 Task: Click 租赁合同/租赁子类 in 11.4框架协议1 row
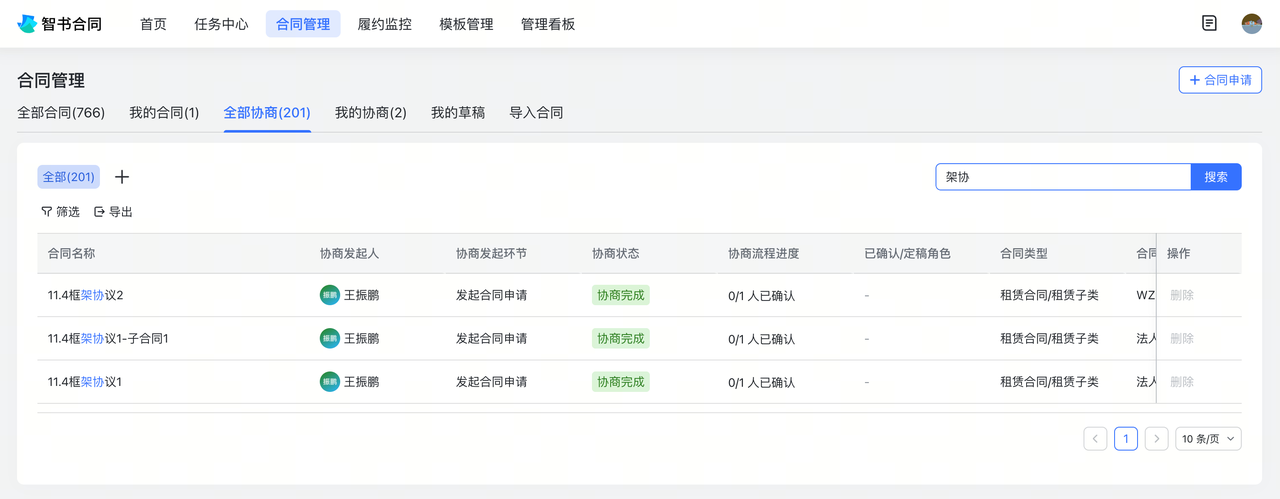[x=1049, y=382]
